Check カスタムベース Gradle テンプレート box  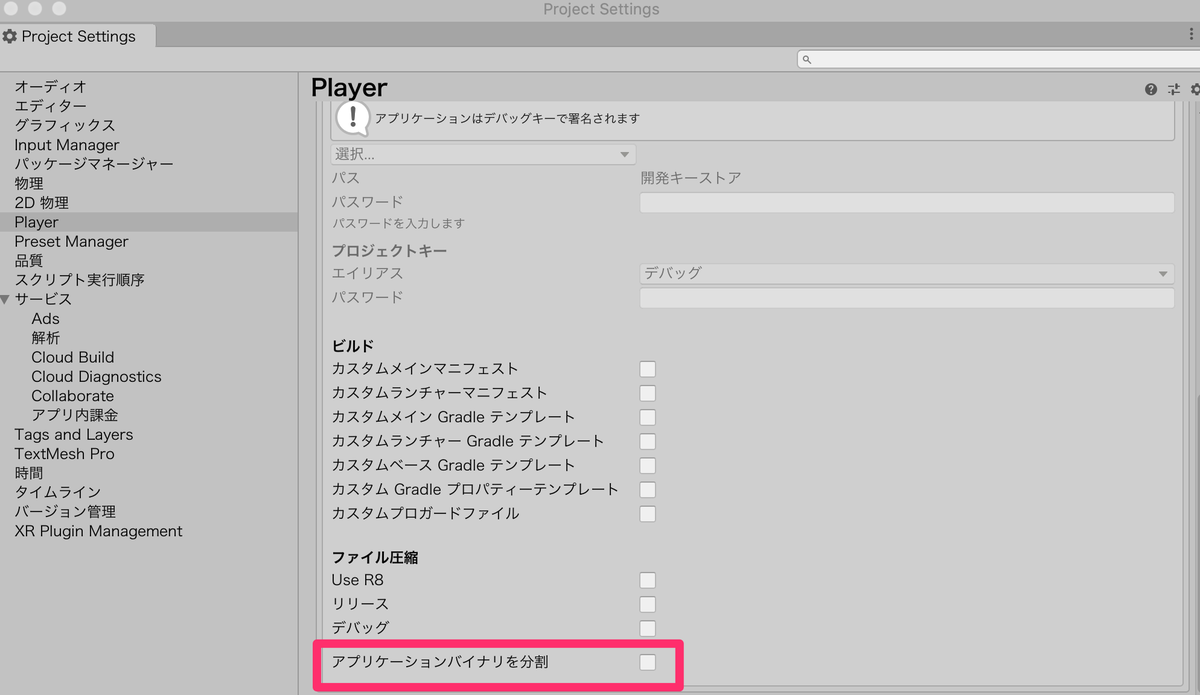648,465
